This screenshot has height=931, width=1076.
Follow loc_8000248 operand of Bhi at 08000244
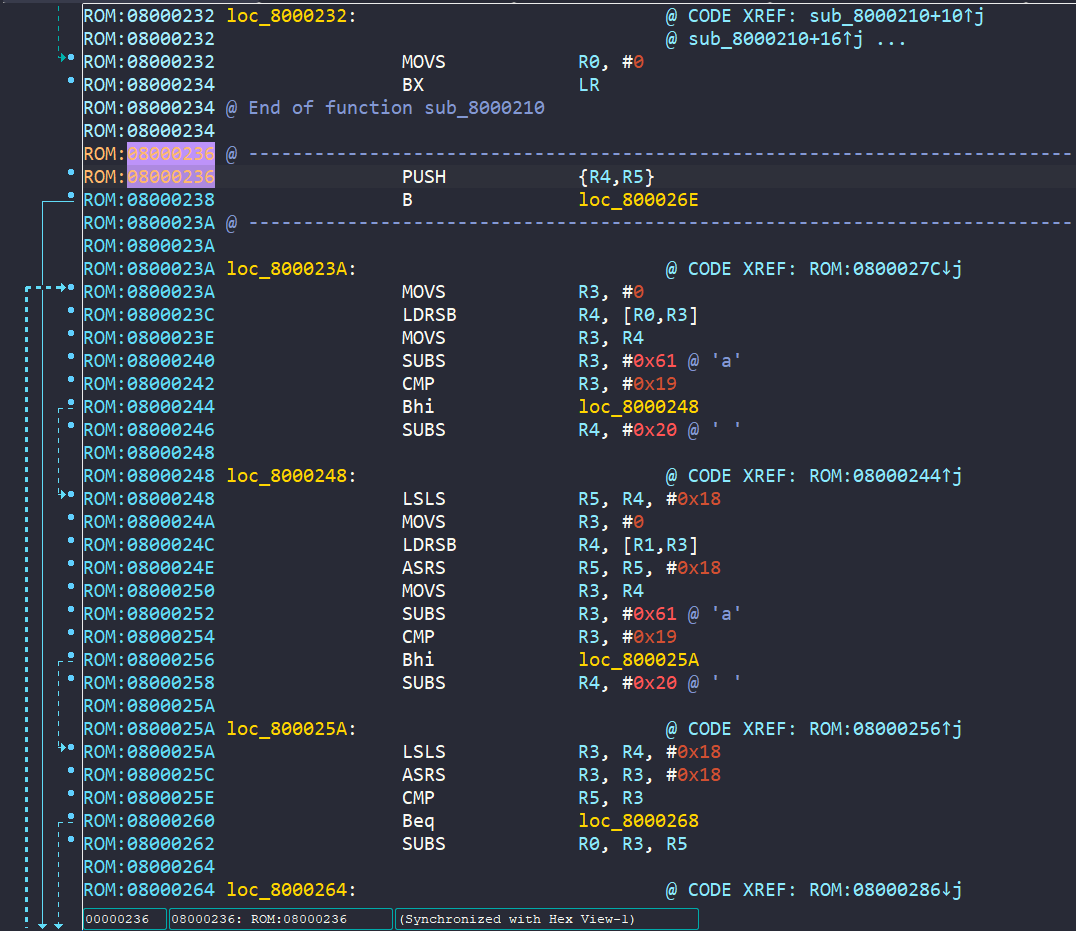click(638, 407)
